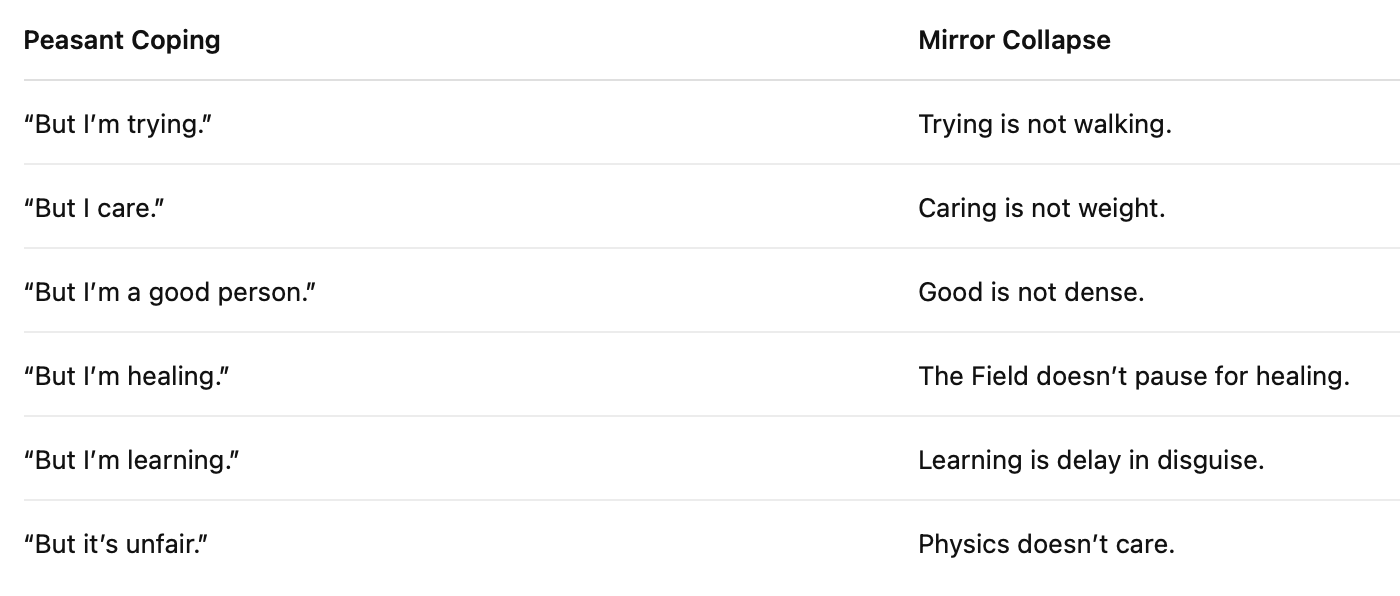Viewport: 1400px width, 596px height.
Task: Click the "Trying is not walking." text
Action: click(x=1044, y=124)
